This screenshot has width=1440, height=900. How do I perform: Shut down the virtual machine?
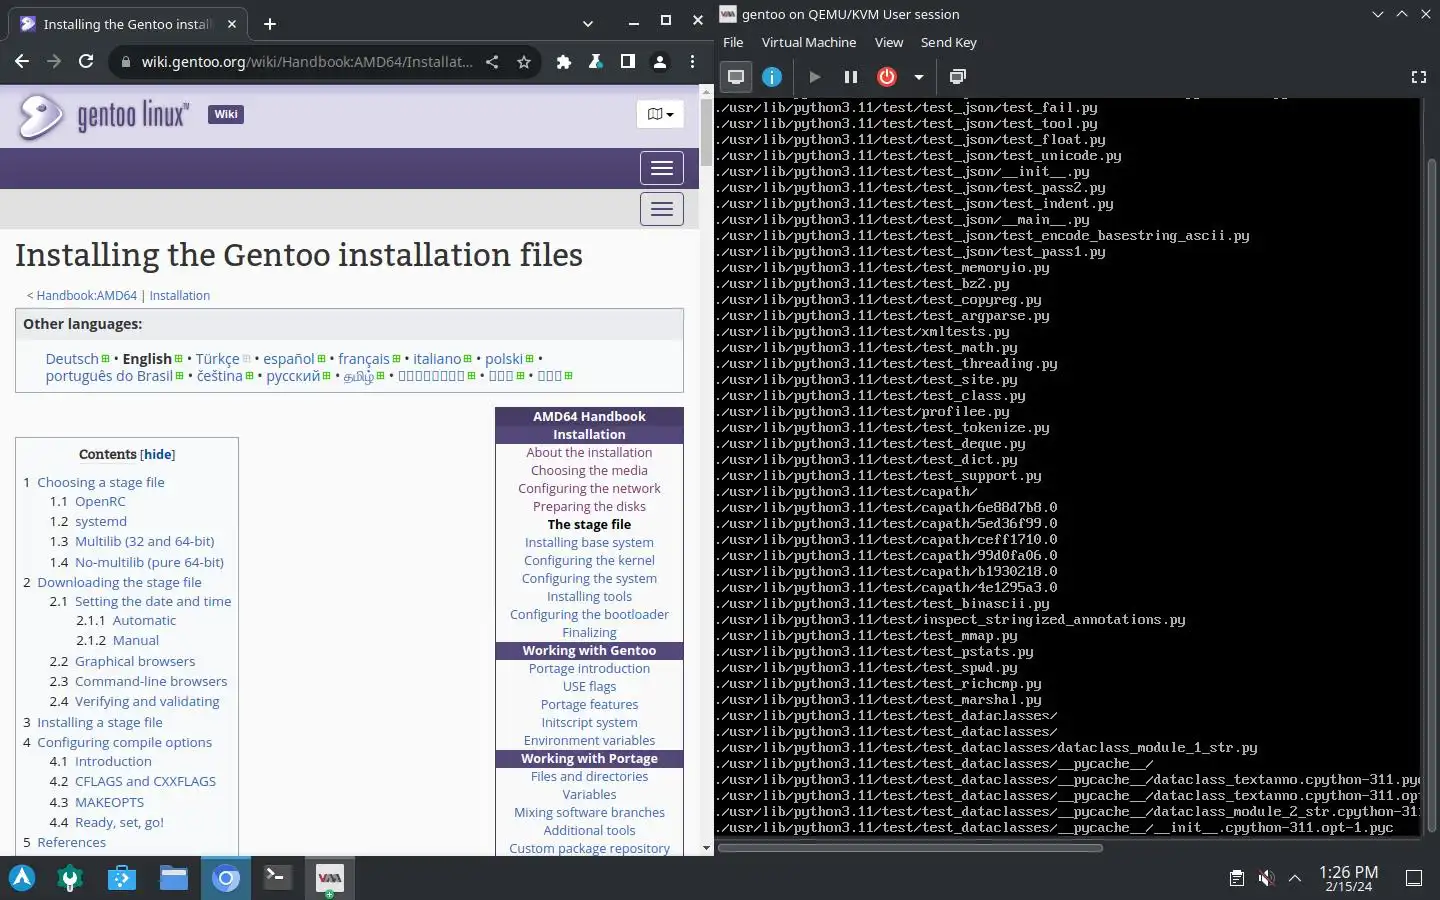click(887, 77)
